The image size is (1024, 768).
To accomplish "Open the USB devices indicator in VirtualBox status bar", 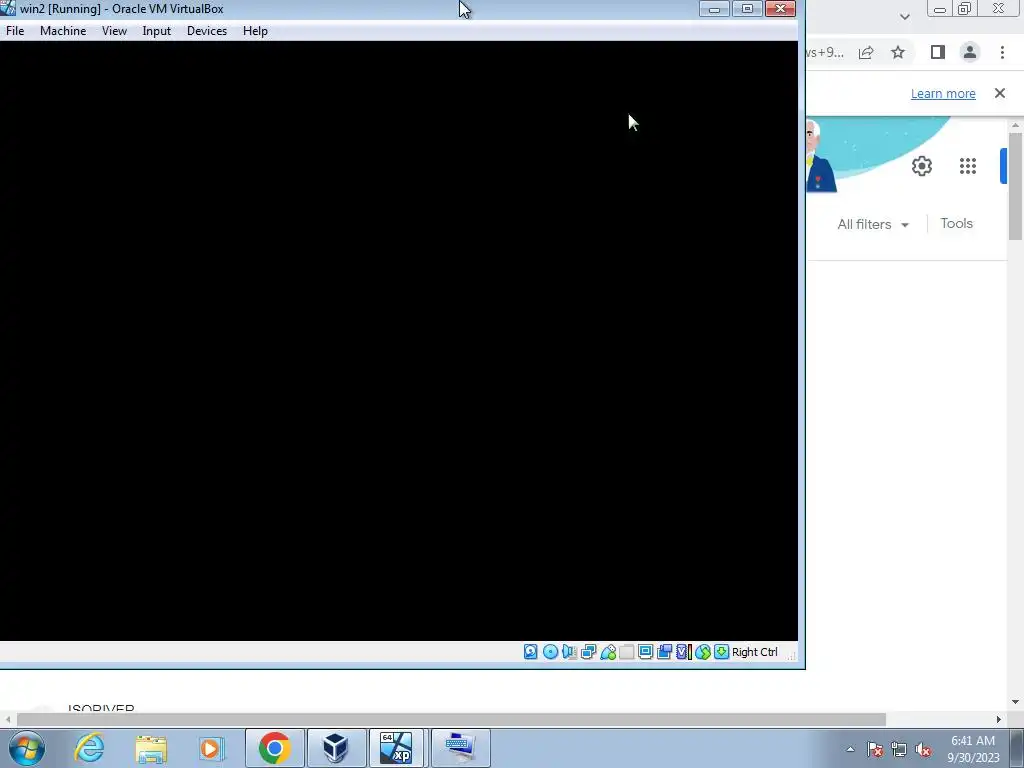I will (x=608, y=652).
